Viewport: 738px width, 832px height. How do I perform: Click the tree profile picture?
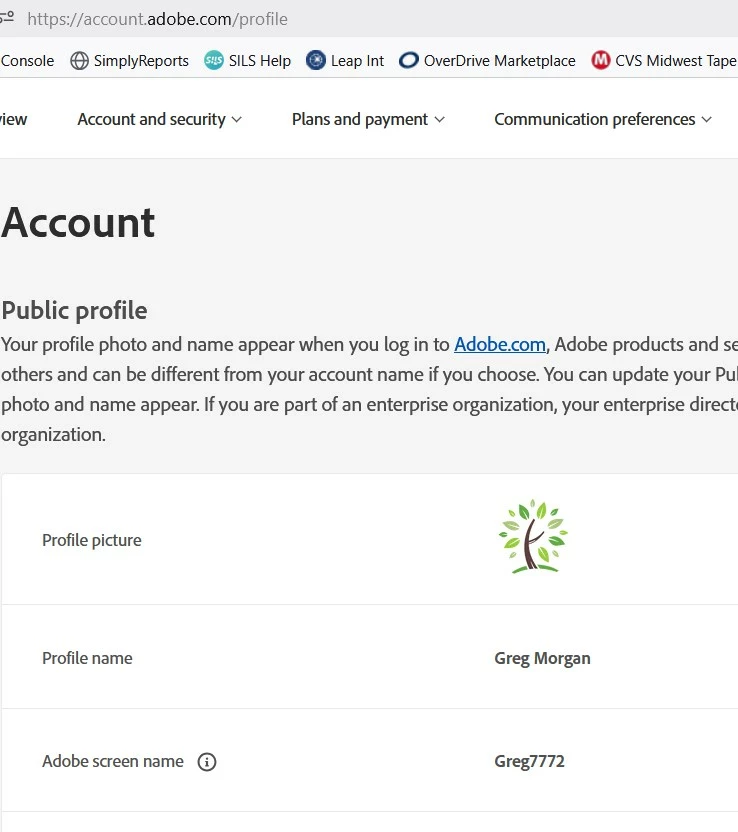pos(533,536)
